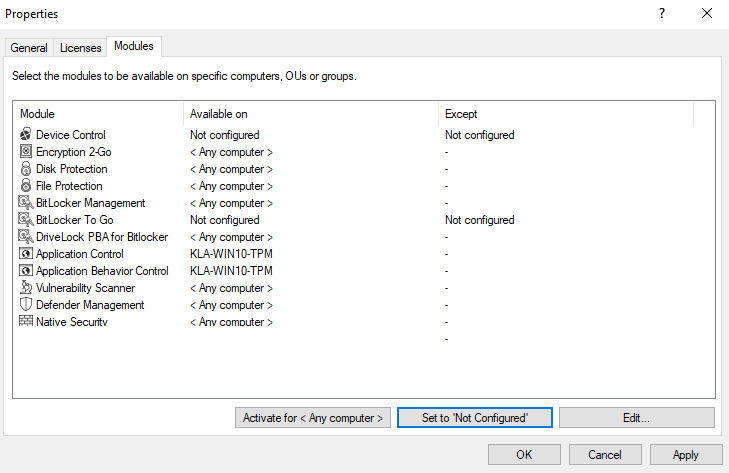Click the Disk Protection padlock icon
Viewport: 729px width, 473px height.
[26, 169]
